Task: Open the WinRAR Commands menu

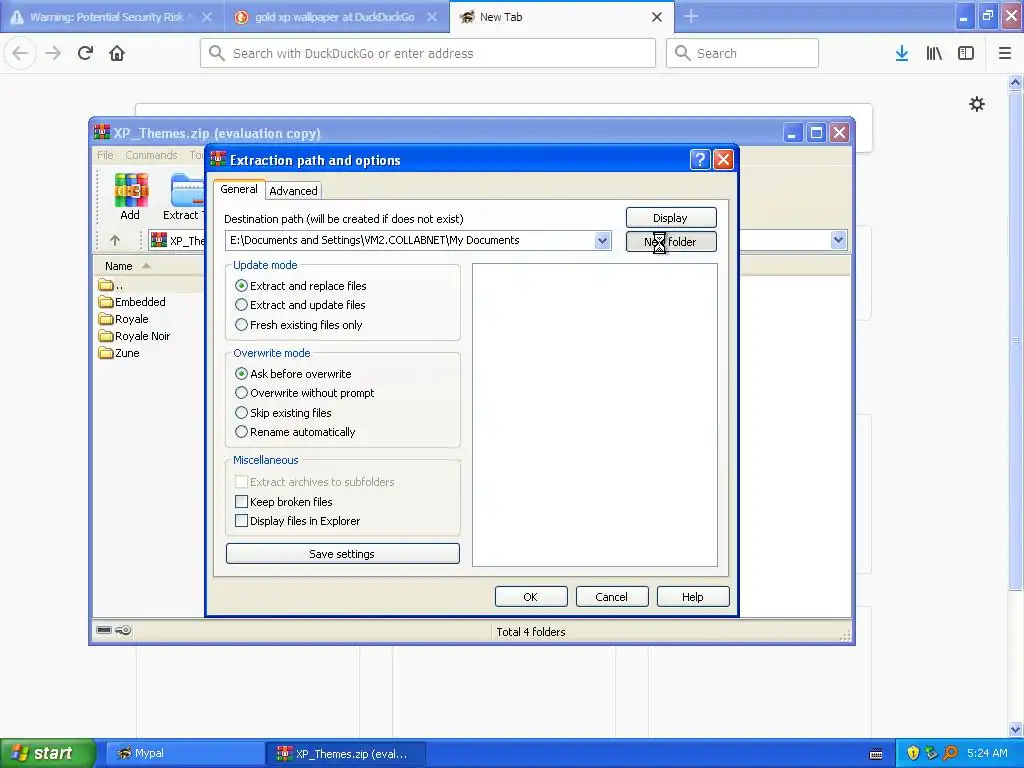Action: pyautogui.click(x=151, y=155)
